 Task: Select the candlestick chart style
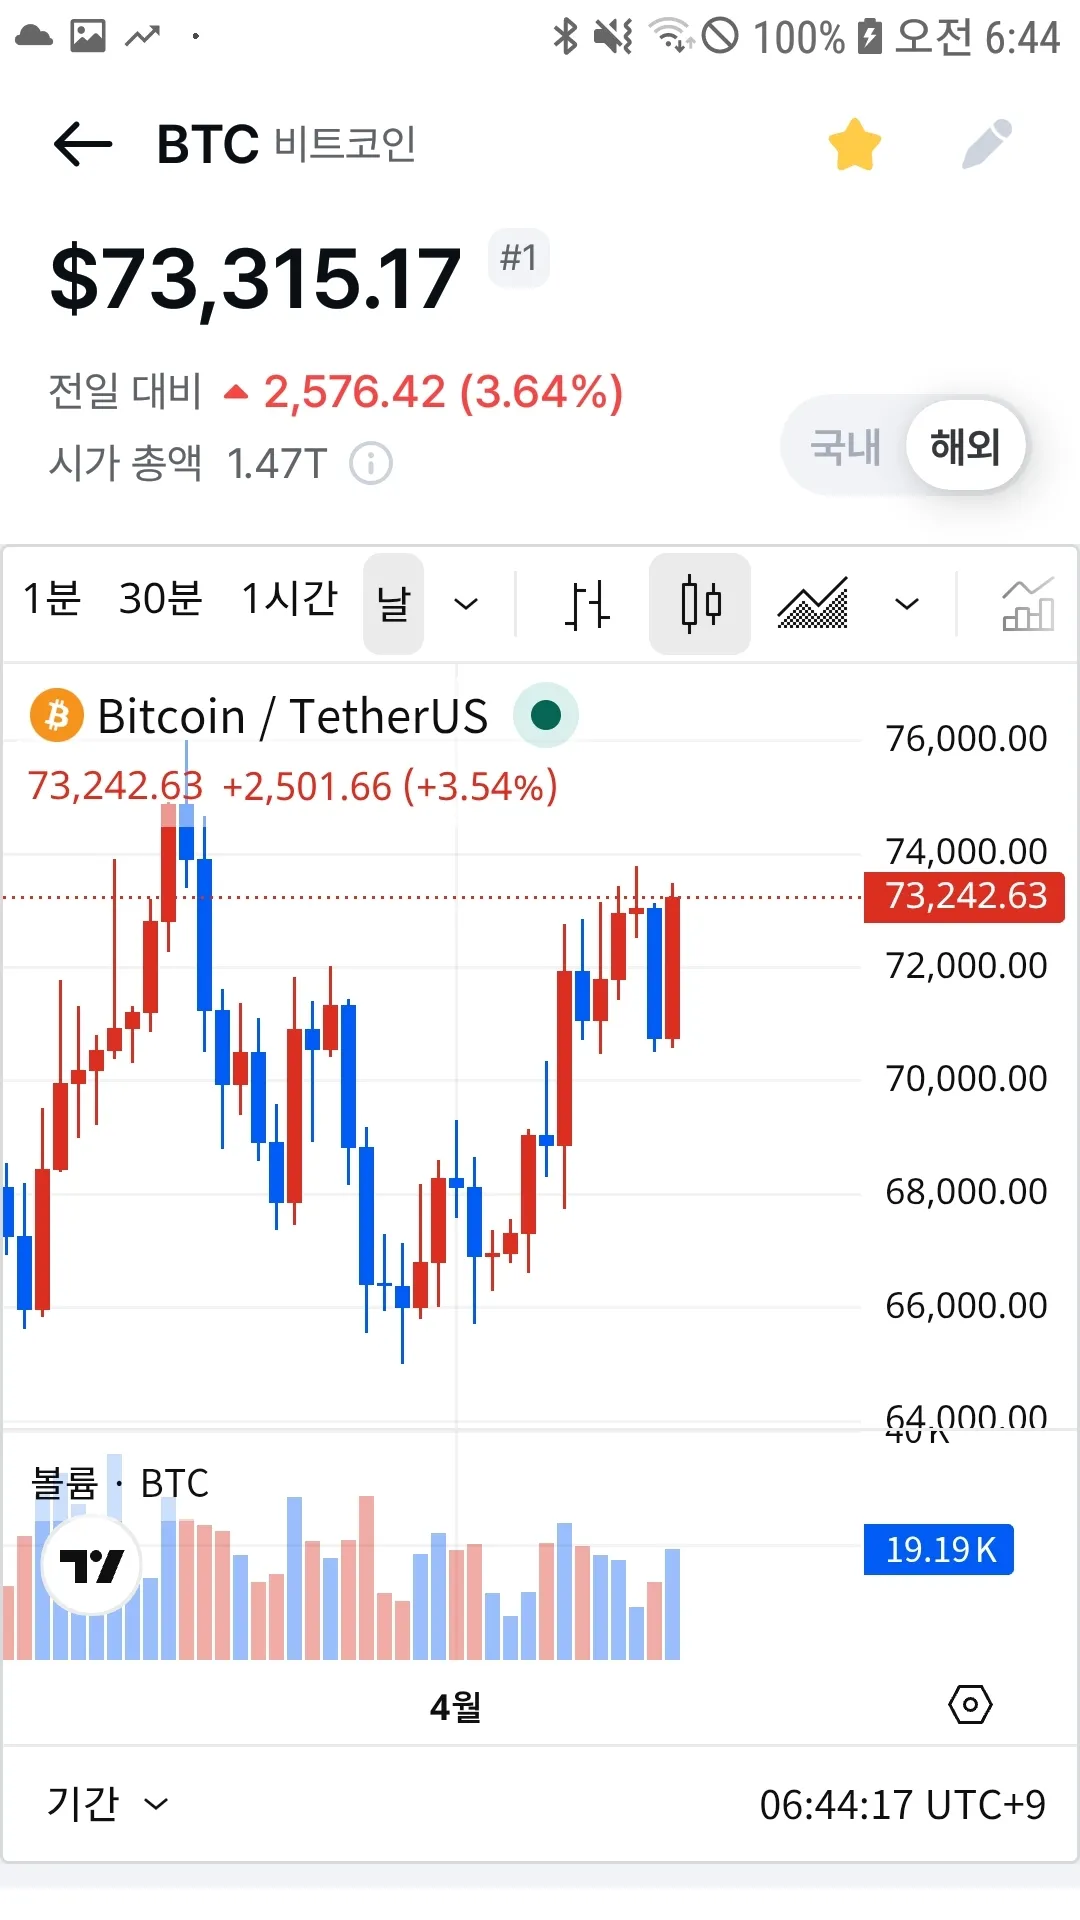pyautogui.click(x=700, y=604)
